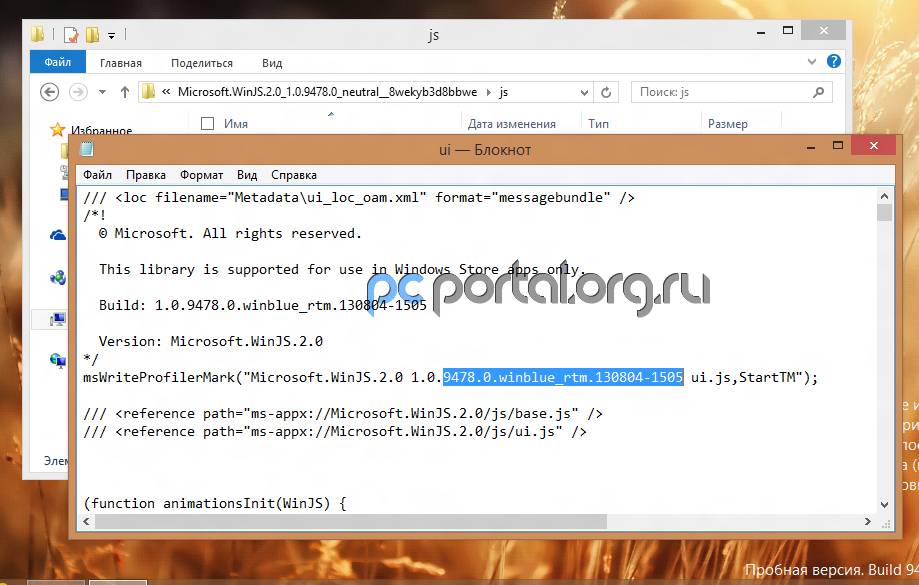Open Explorer help via the blue question mark

click(x=834, y=63)
